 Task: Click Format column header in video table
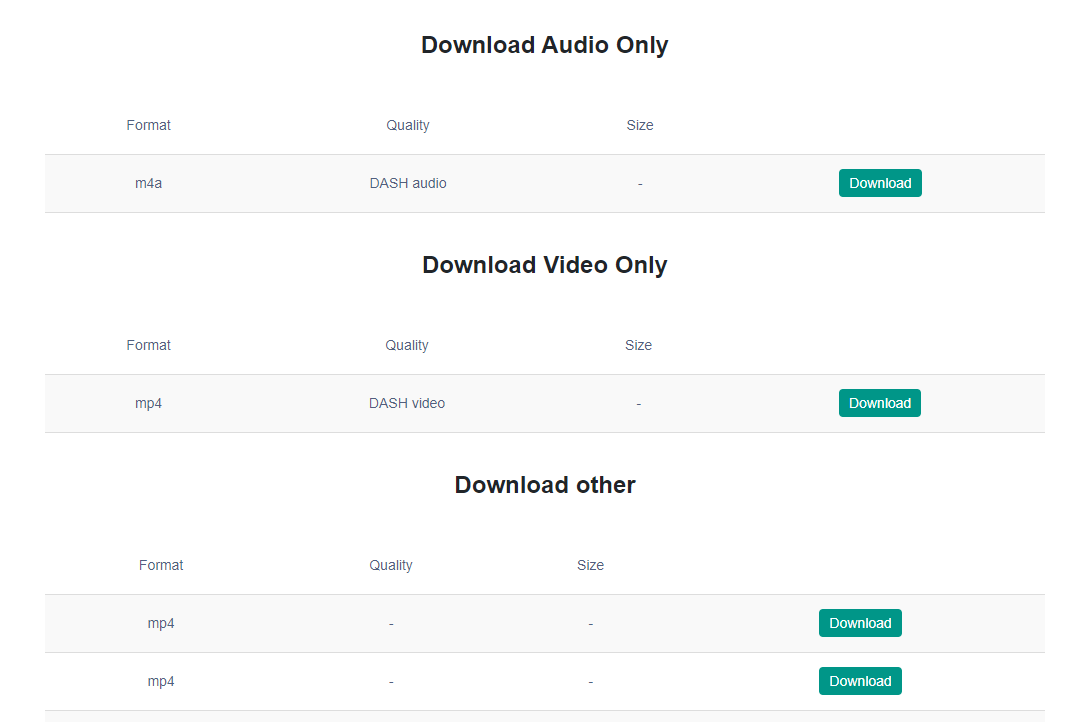pyautogui.click(x=148, y=345)
